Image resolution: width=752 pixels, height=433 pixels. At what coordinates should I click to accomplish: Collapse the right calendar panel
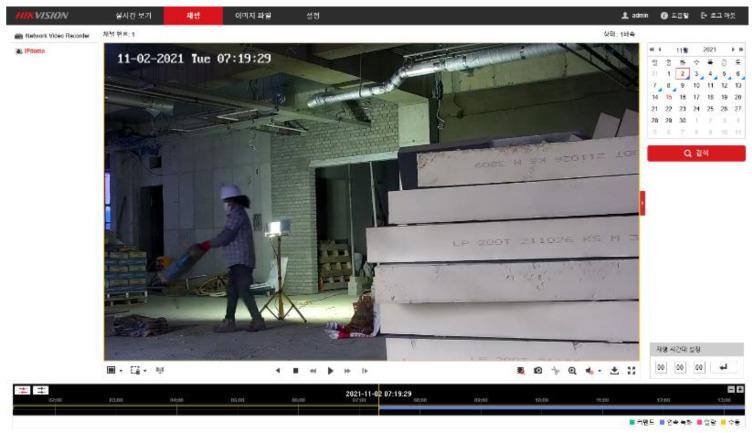click(x=642, y=203)
